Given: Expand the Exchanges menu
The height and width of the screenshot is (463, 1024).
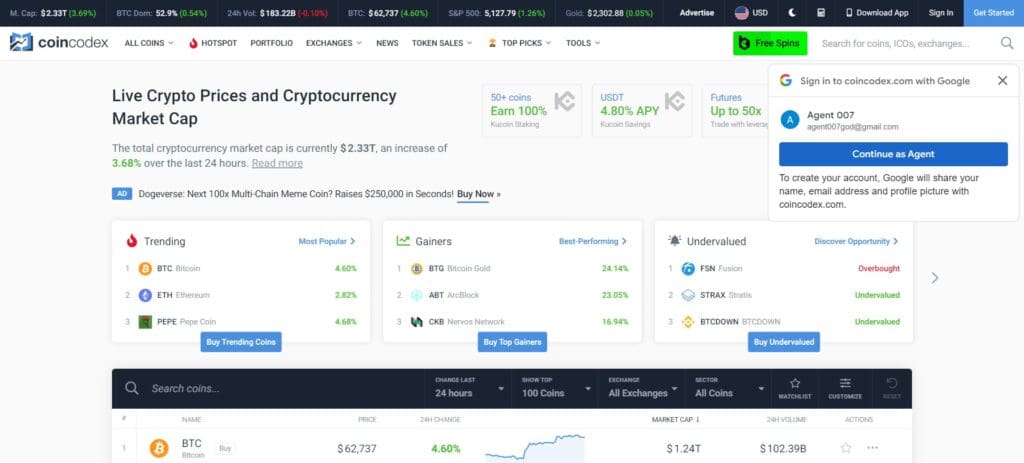Looking at the screenshot, I should [x=334, y=43].
